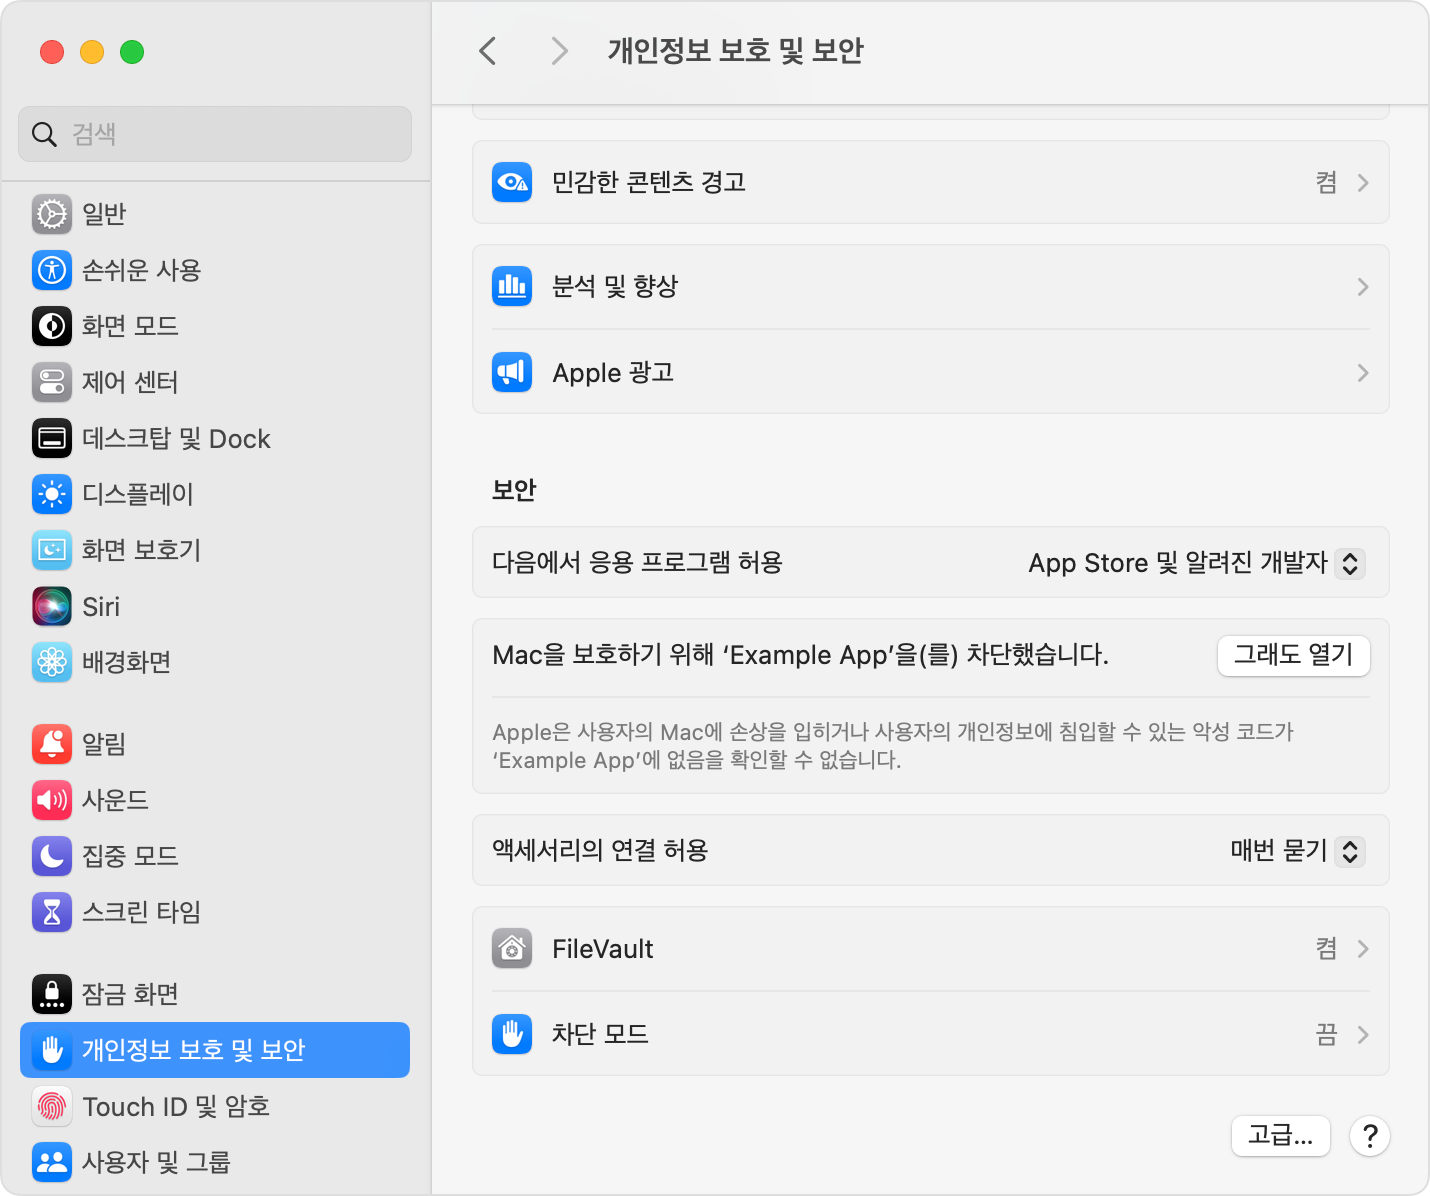This screenshot has width=1430, height=1196.
Task: Click the Apple 광고 megaphone icon
Action: click(512, 372)
